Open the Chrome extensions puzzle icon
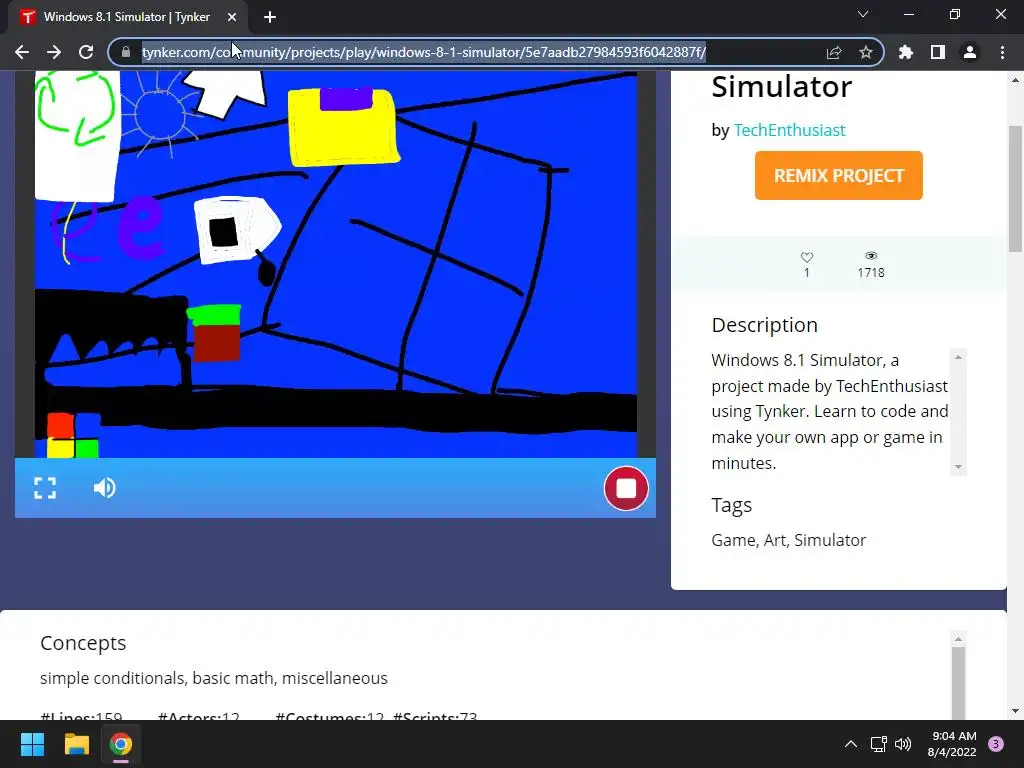1024x768 pixels. click(906, 52)
